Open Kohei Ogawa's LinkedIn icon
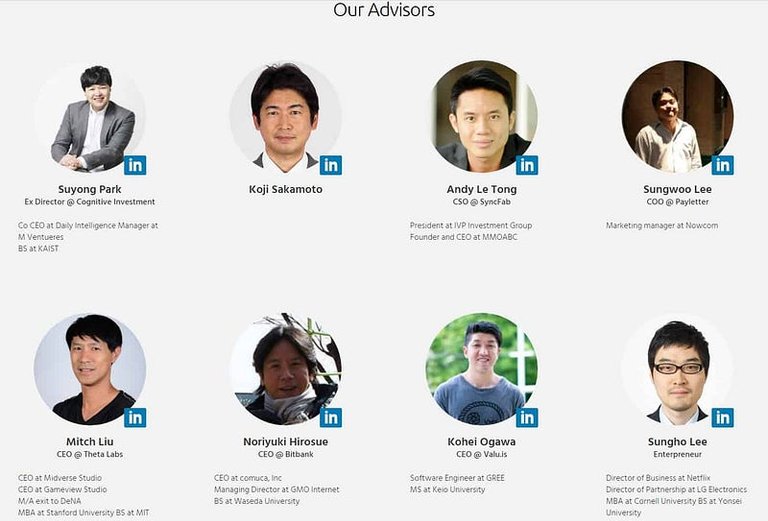Image resolution: width=768 pixels, height=521 pixels. (x=527, y=417)
